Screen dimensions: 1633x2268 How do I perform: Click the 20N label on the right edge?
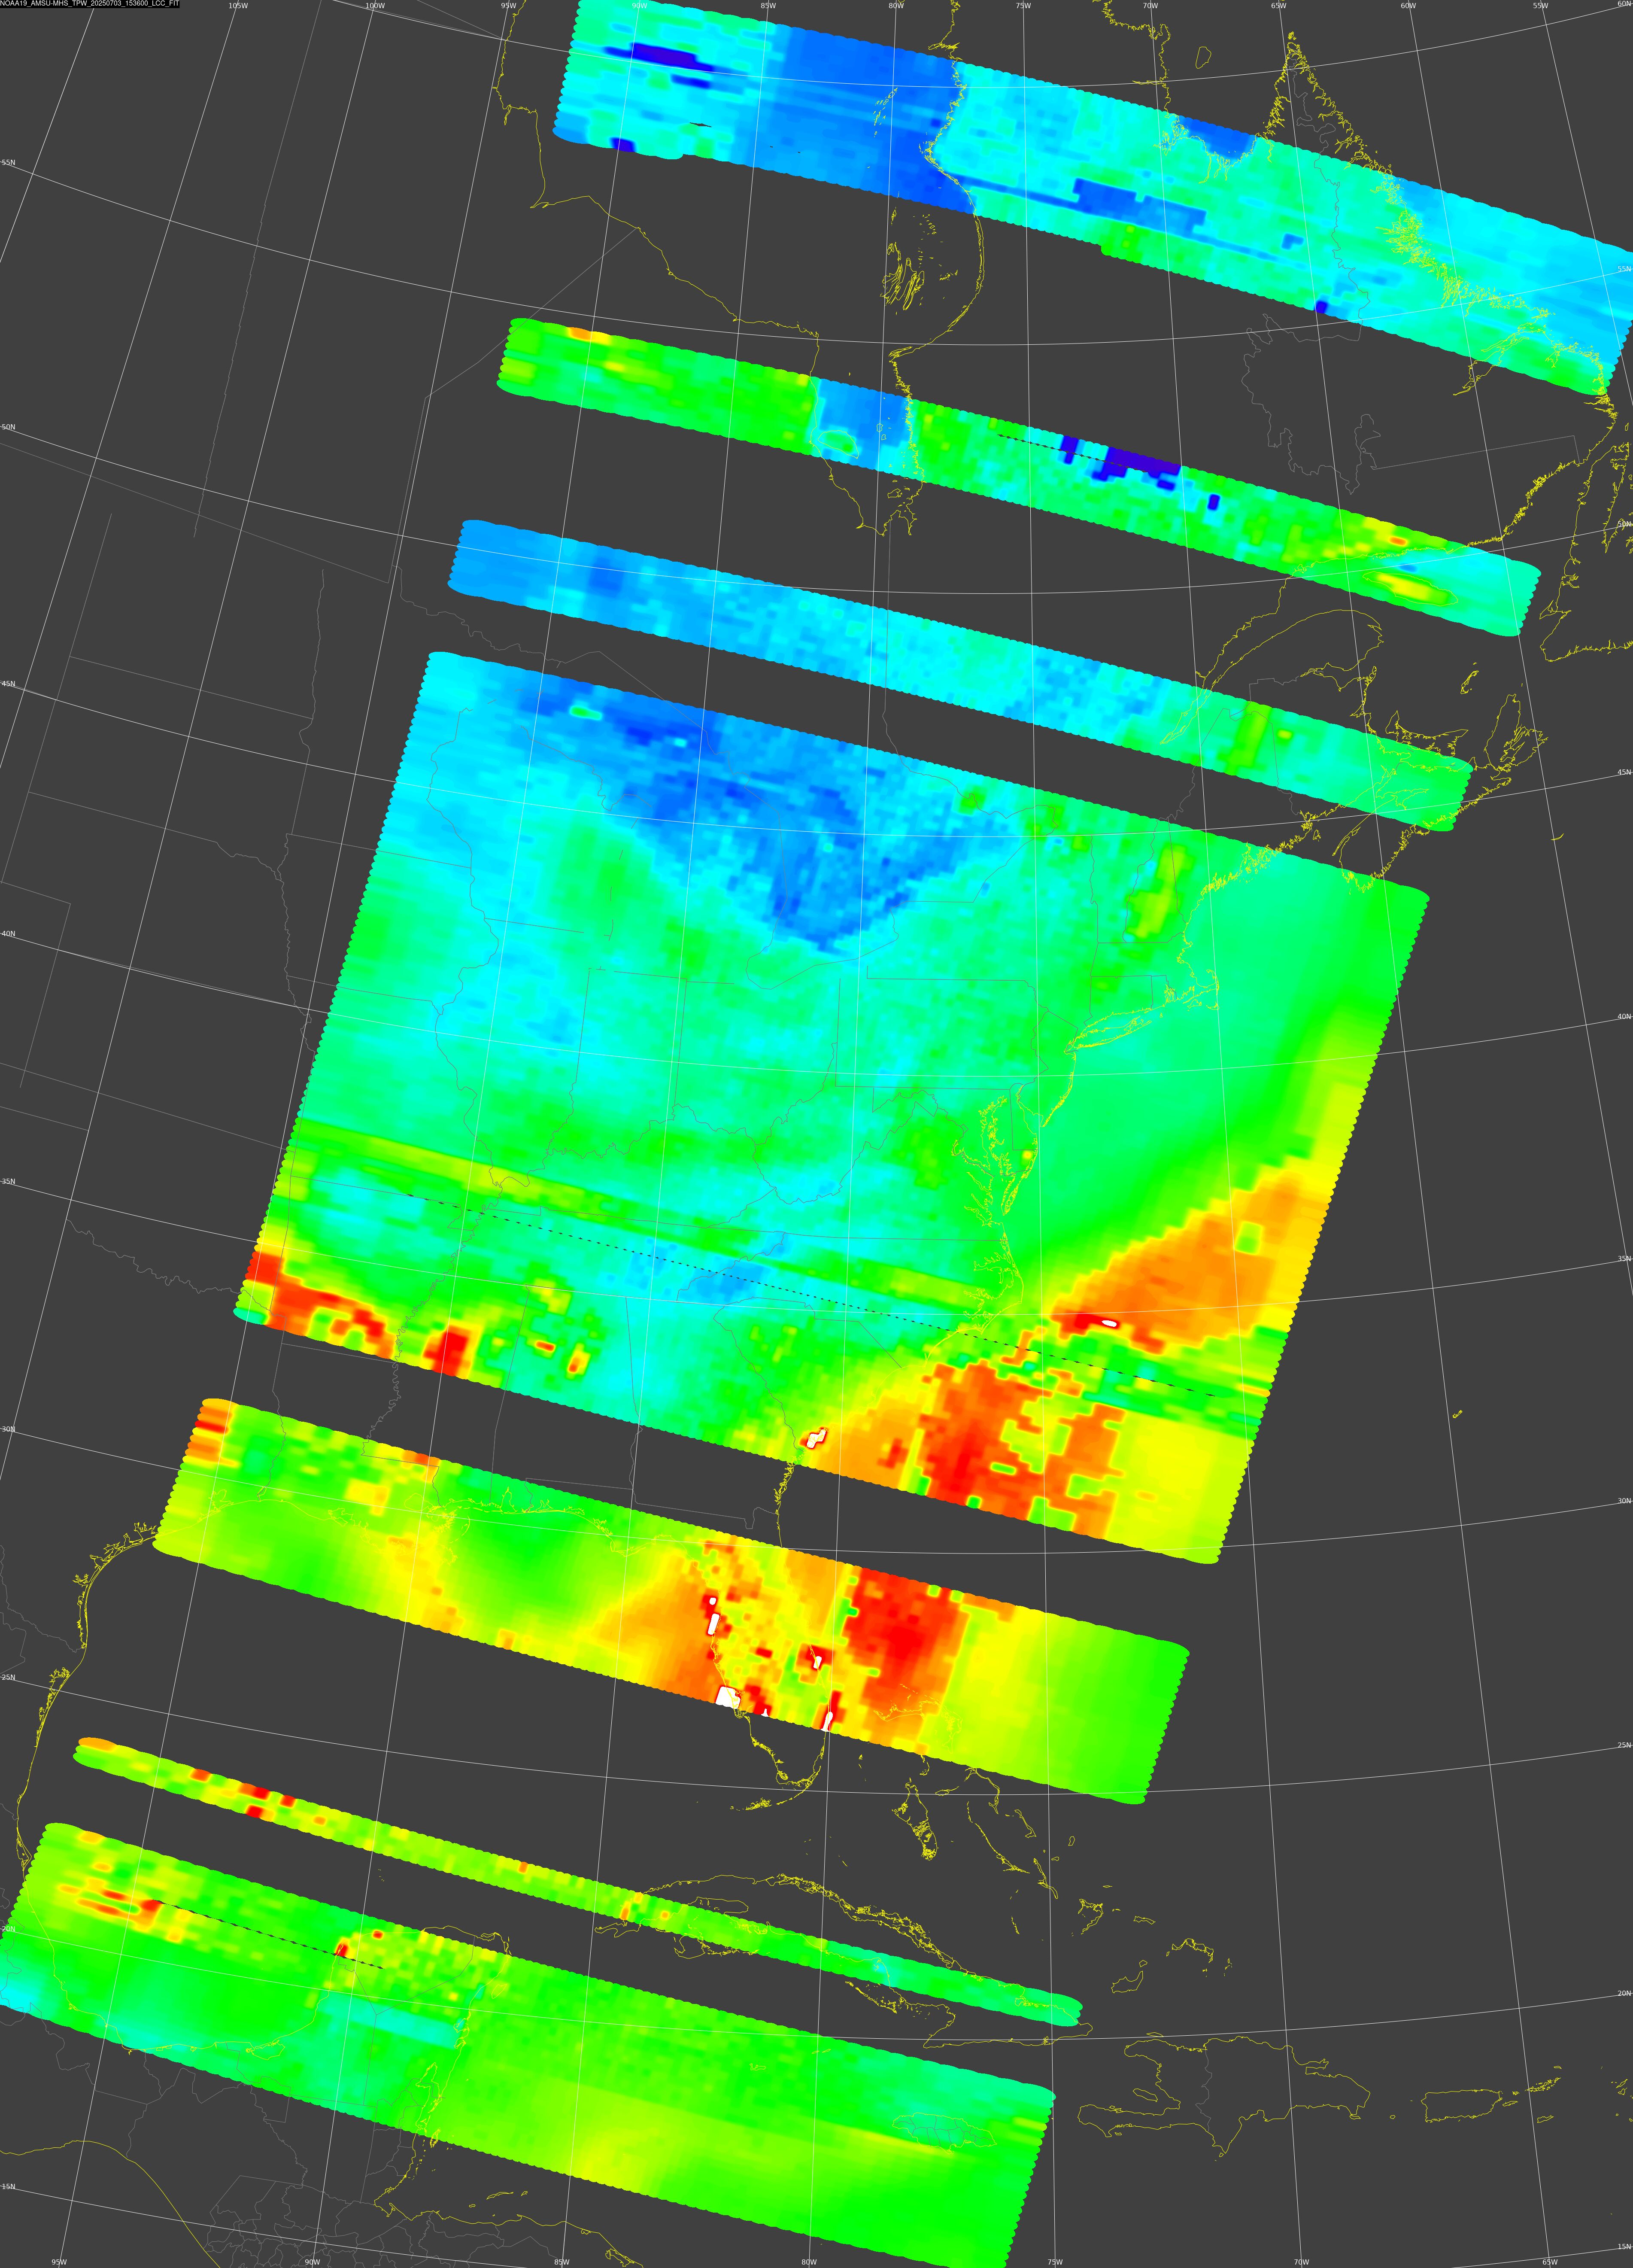pyautogui.click(x=1624, y=1993)
